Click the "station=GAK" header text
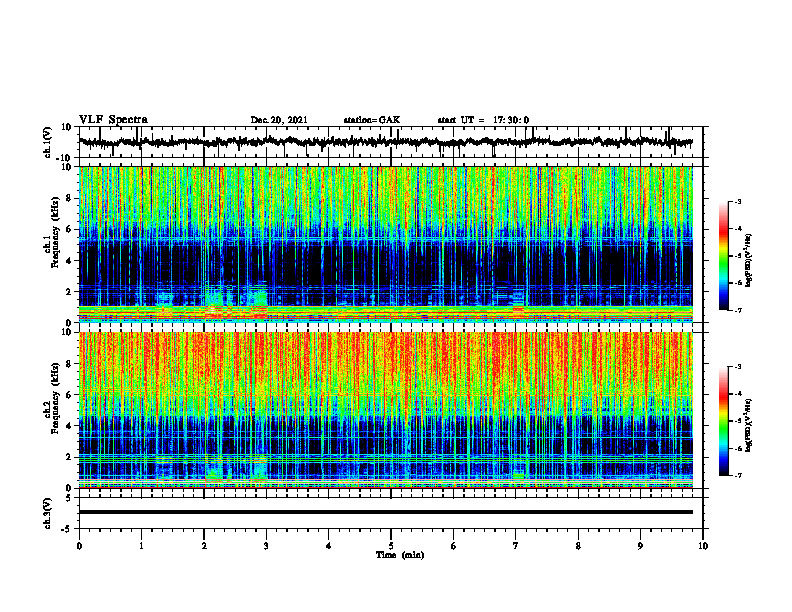 click(x=372, y=120)
